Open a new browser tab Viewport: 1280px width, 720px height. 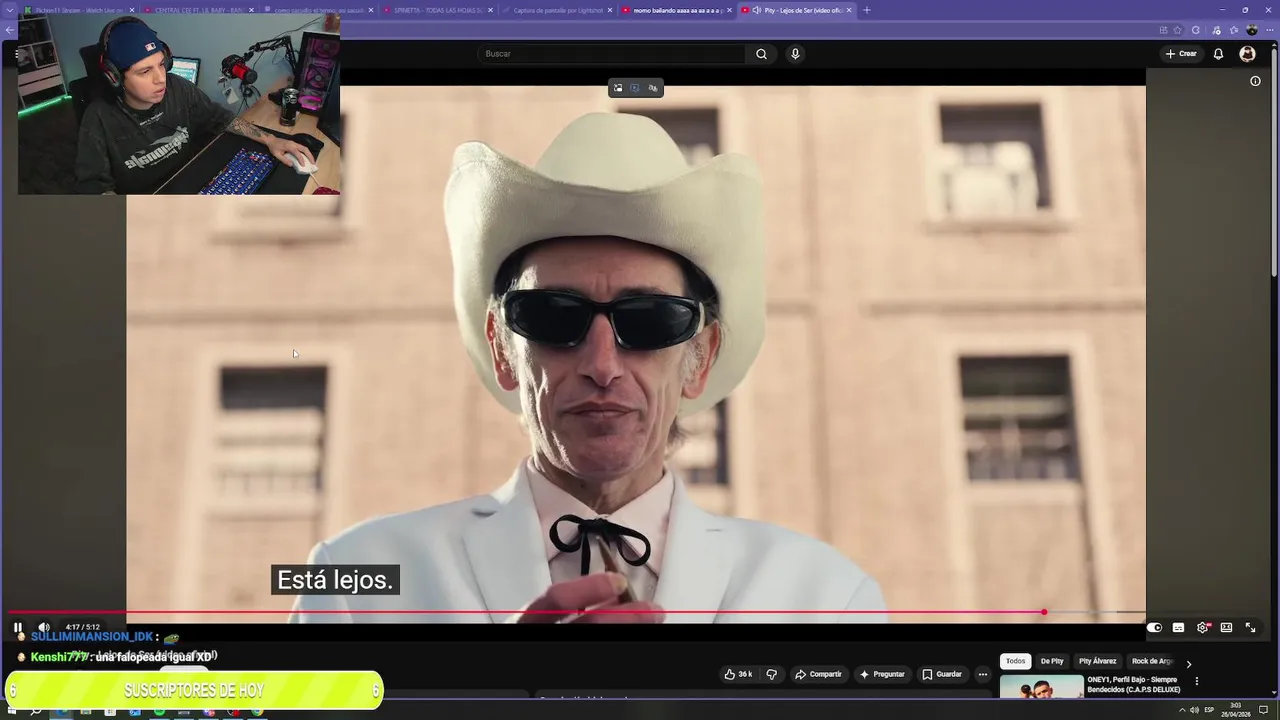pyautogui.click(x=866, y=10)
